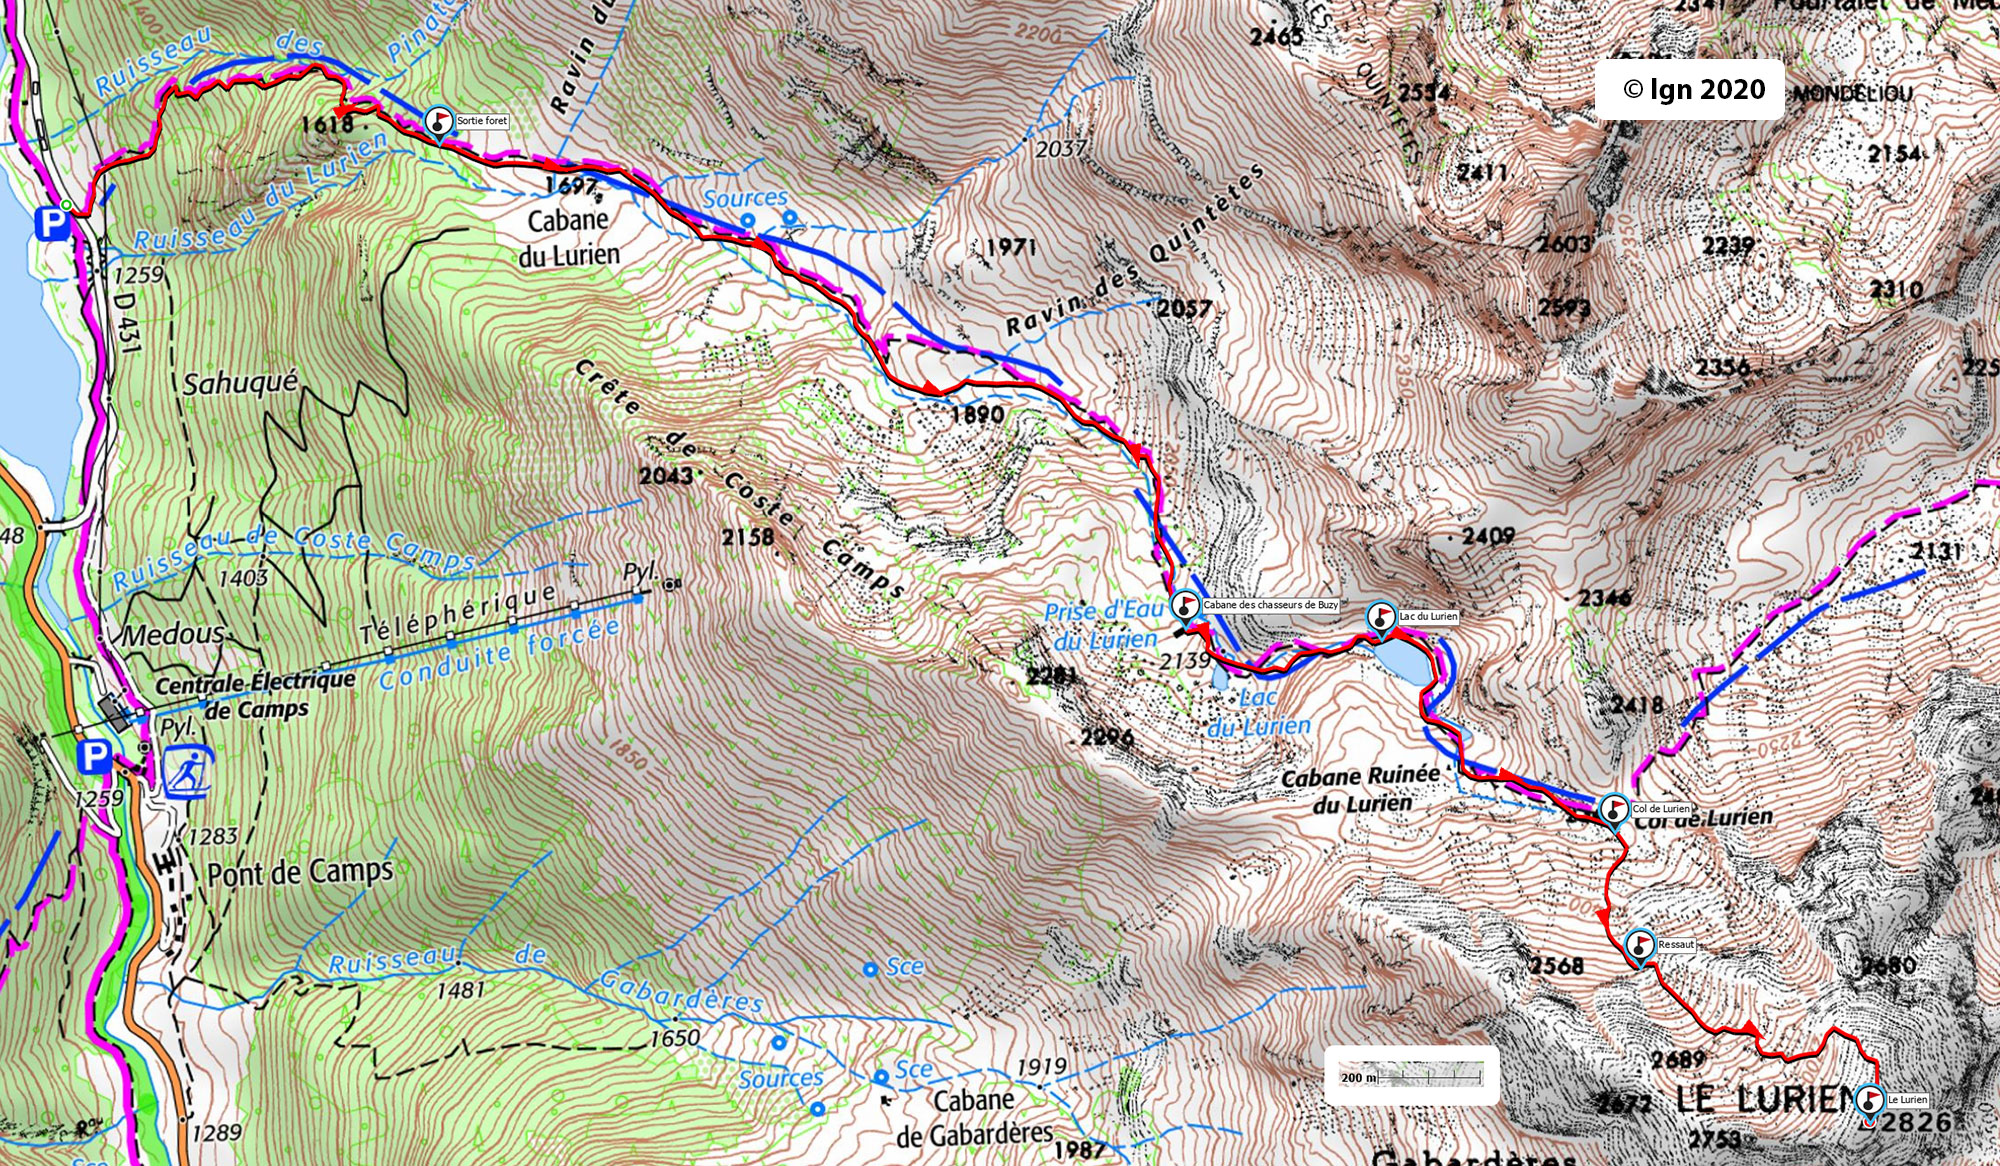Select the Le Lurien summit marker

click(1870, 1103)
